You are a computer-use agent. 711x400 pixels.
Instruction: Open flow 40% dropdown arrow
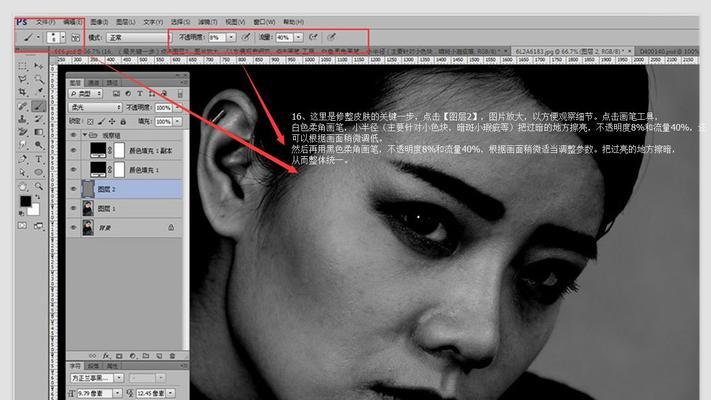[x=298, y=37]
